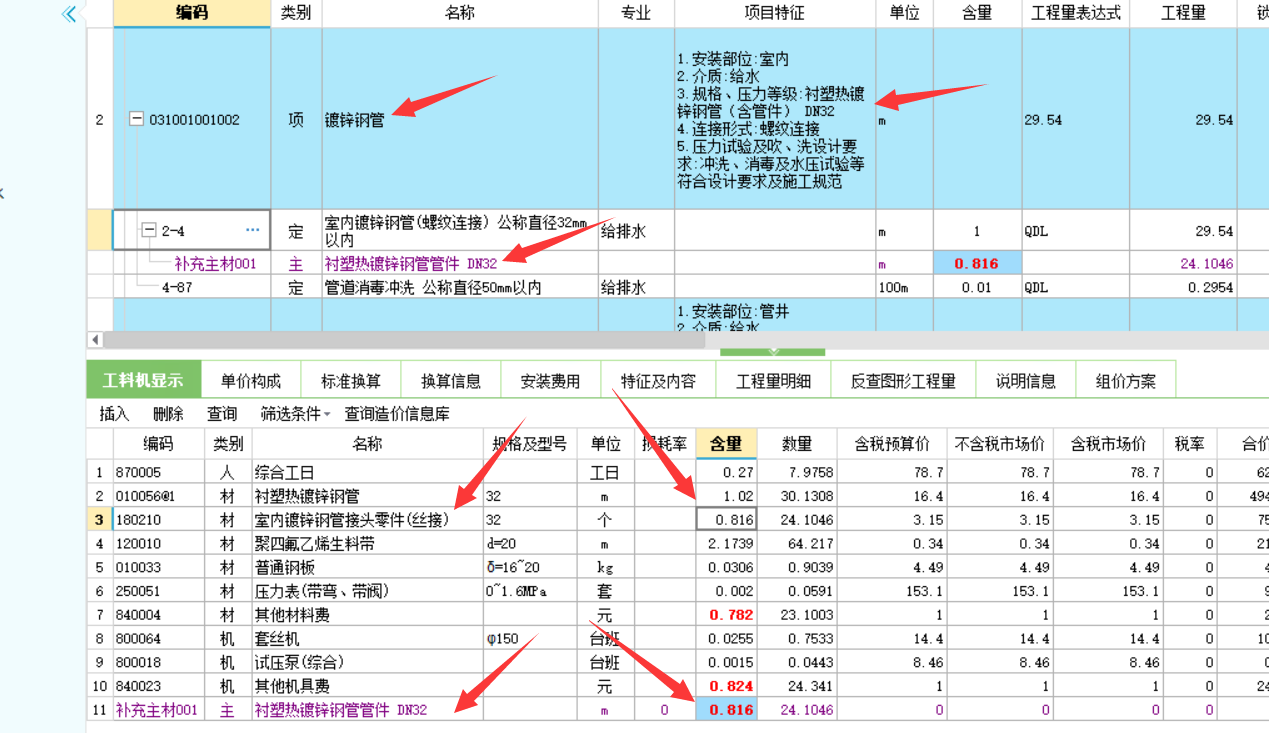Open the 特征及内容 tab

[658, 381]
